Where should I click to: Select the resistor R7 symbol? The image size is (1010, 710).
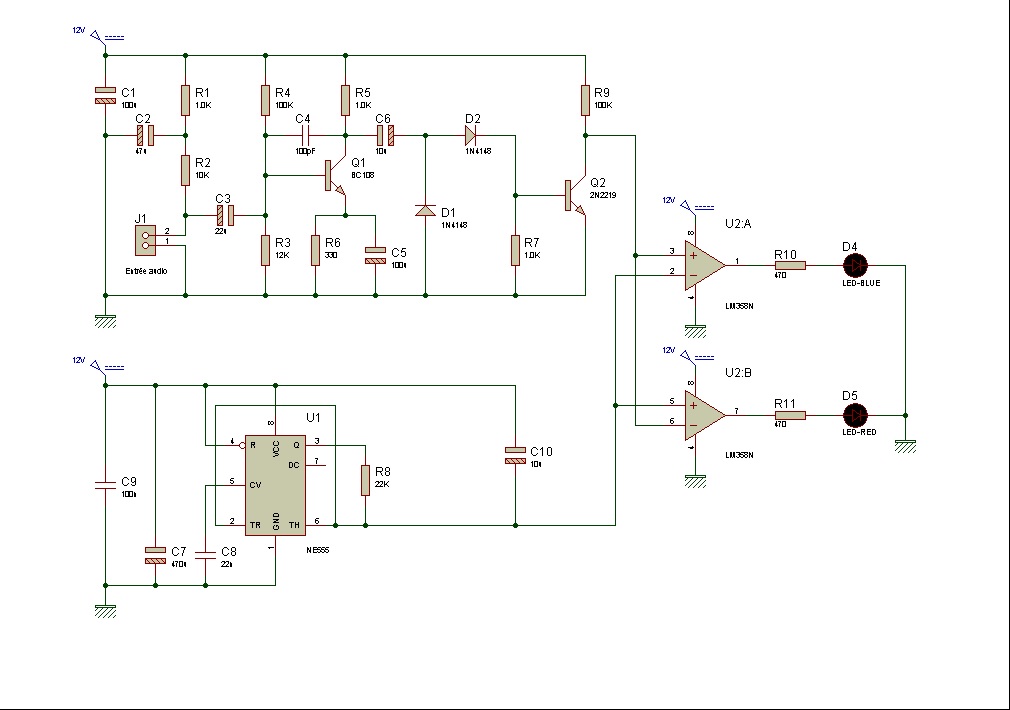coord(515,250)
